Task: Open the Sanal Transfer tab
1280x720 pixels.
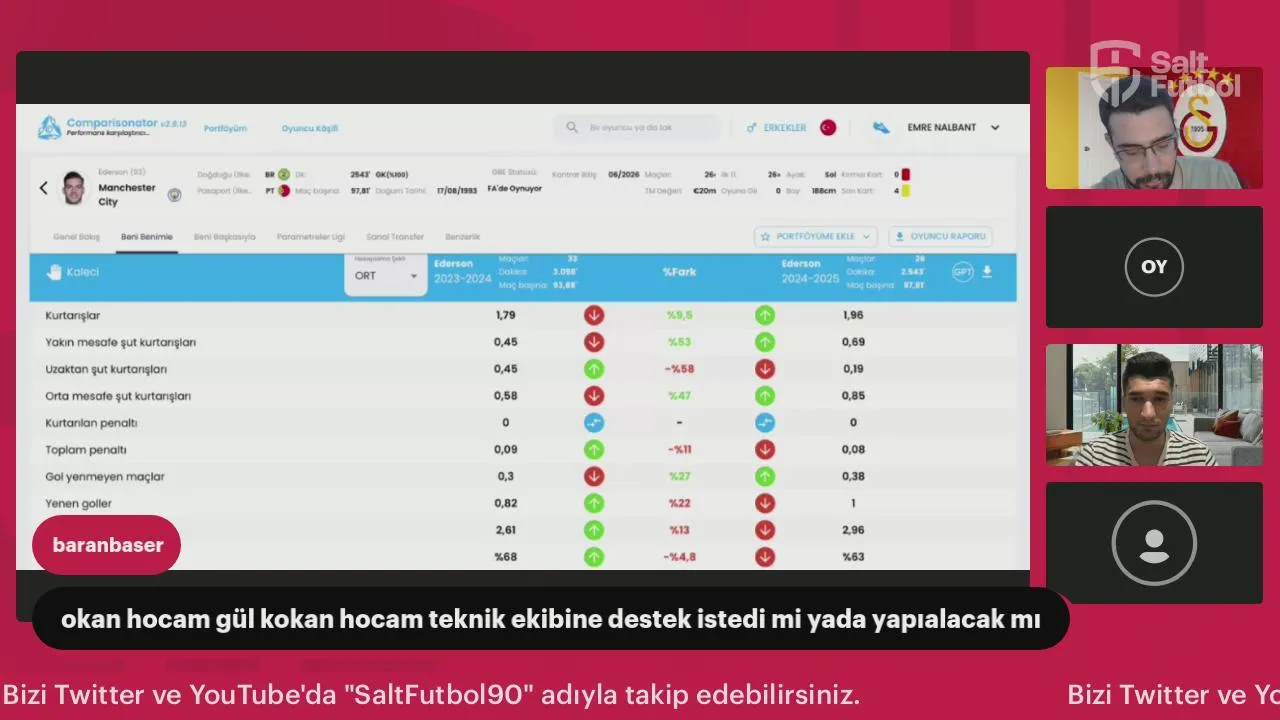Action: pyautogui.click(x=395, y=237)
